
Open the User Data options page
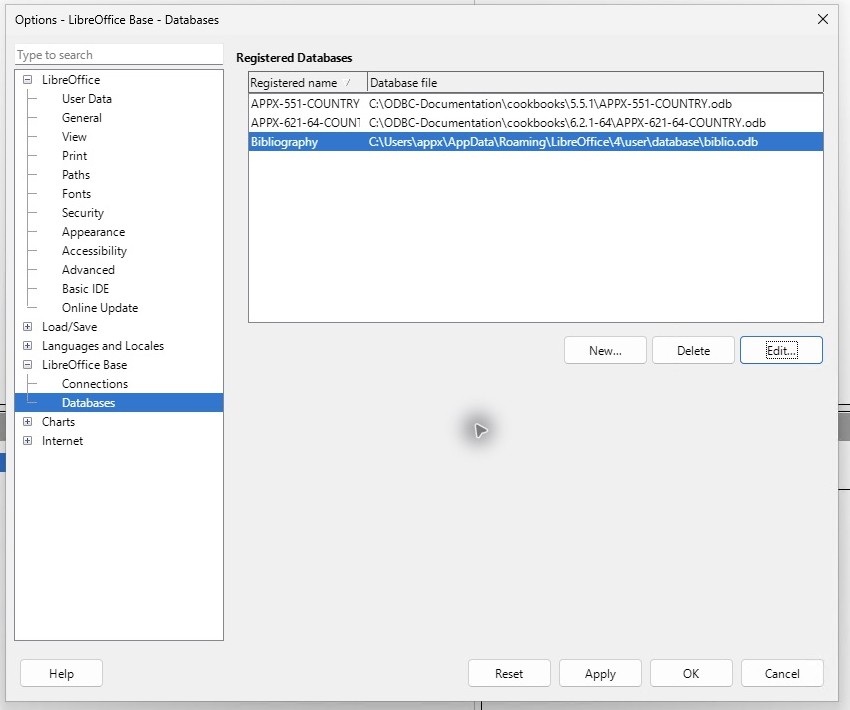click(87, 99)
